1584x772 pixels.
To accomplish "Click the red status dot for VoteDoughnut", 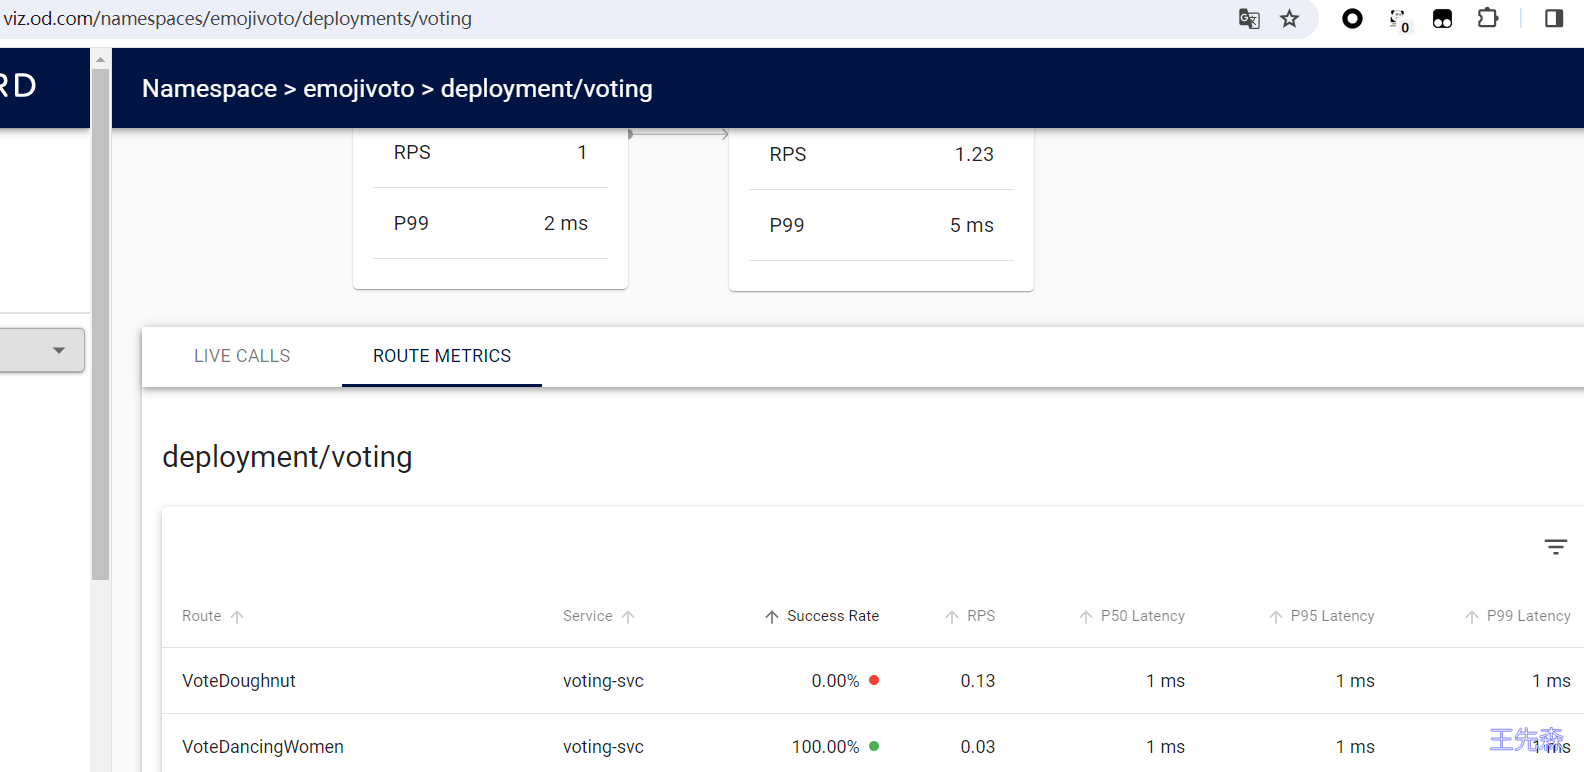I will (874, 680).
